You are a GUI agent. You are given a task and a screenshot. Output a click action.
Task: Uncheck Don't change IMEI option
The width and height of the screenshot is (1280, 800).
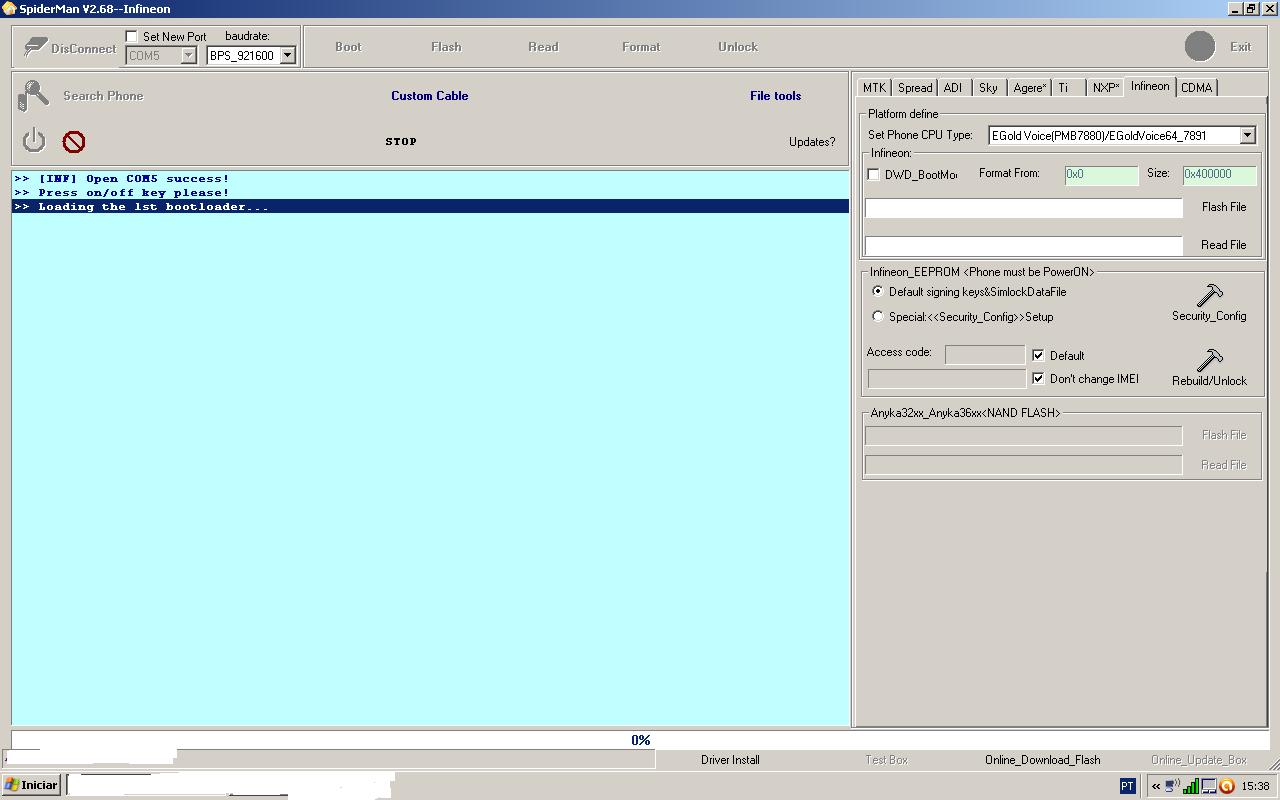(x=1038, y=379)
